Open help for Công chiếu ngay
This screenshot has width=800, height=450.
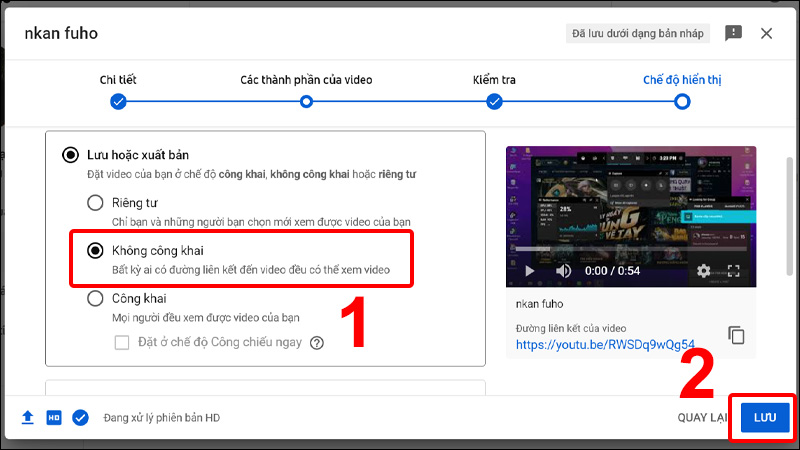(x=317, y=343)
